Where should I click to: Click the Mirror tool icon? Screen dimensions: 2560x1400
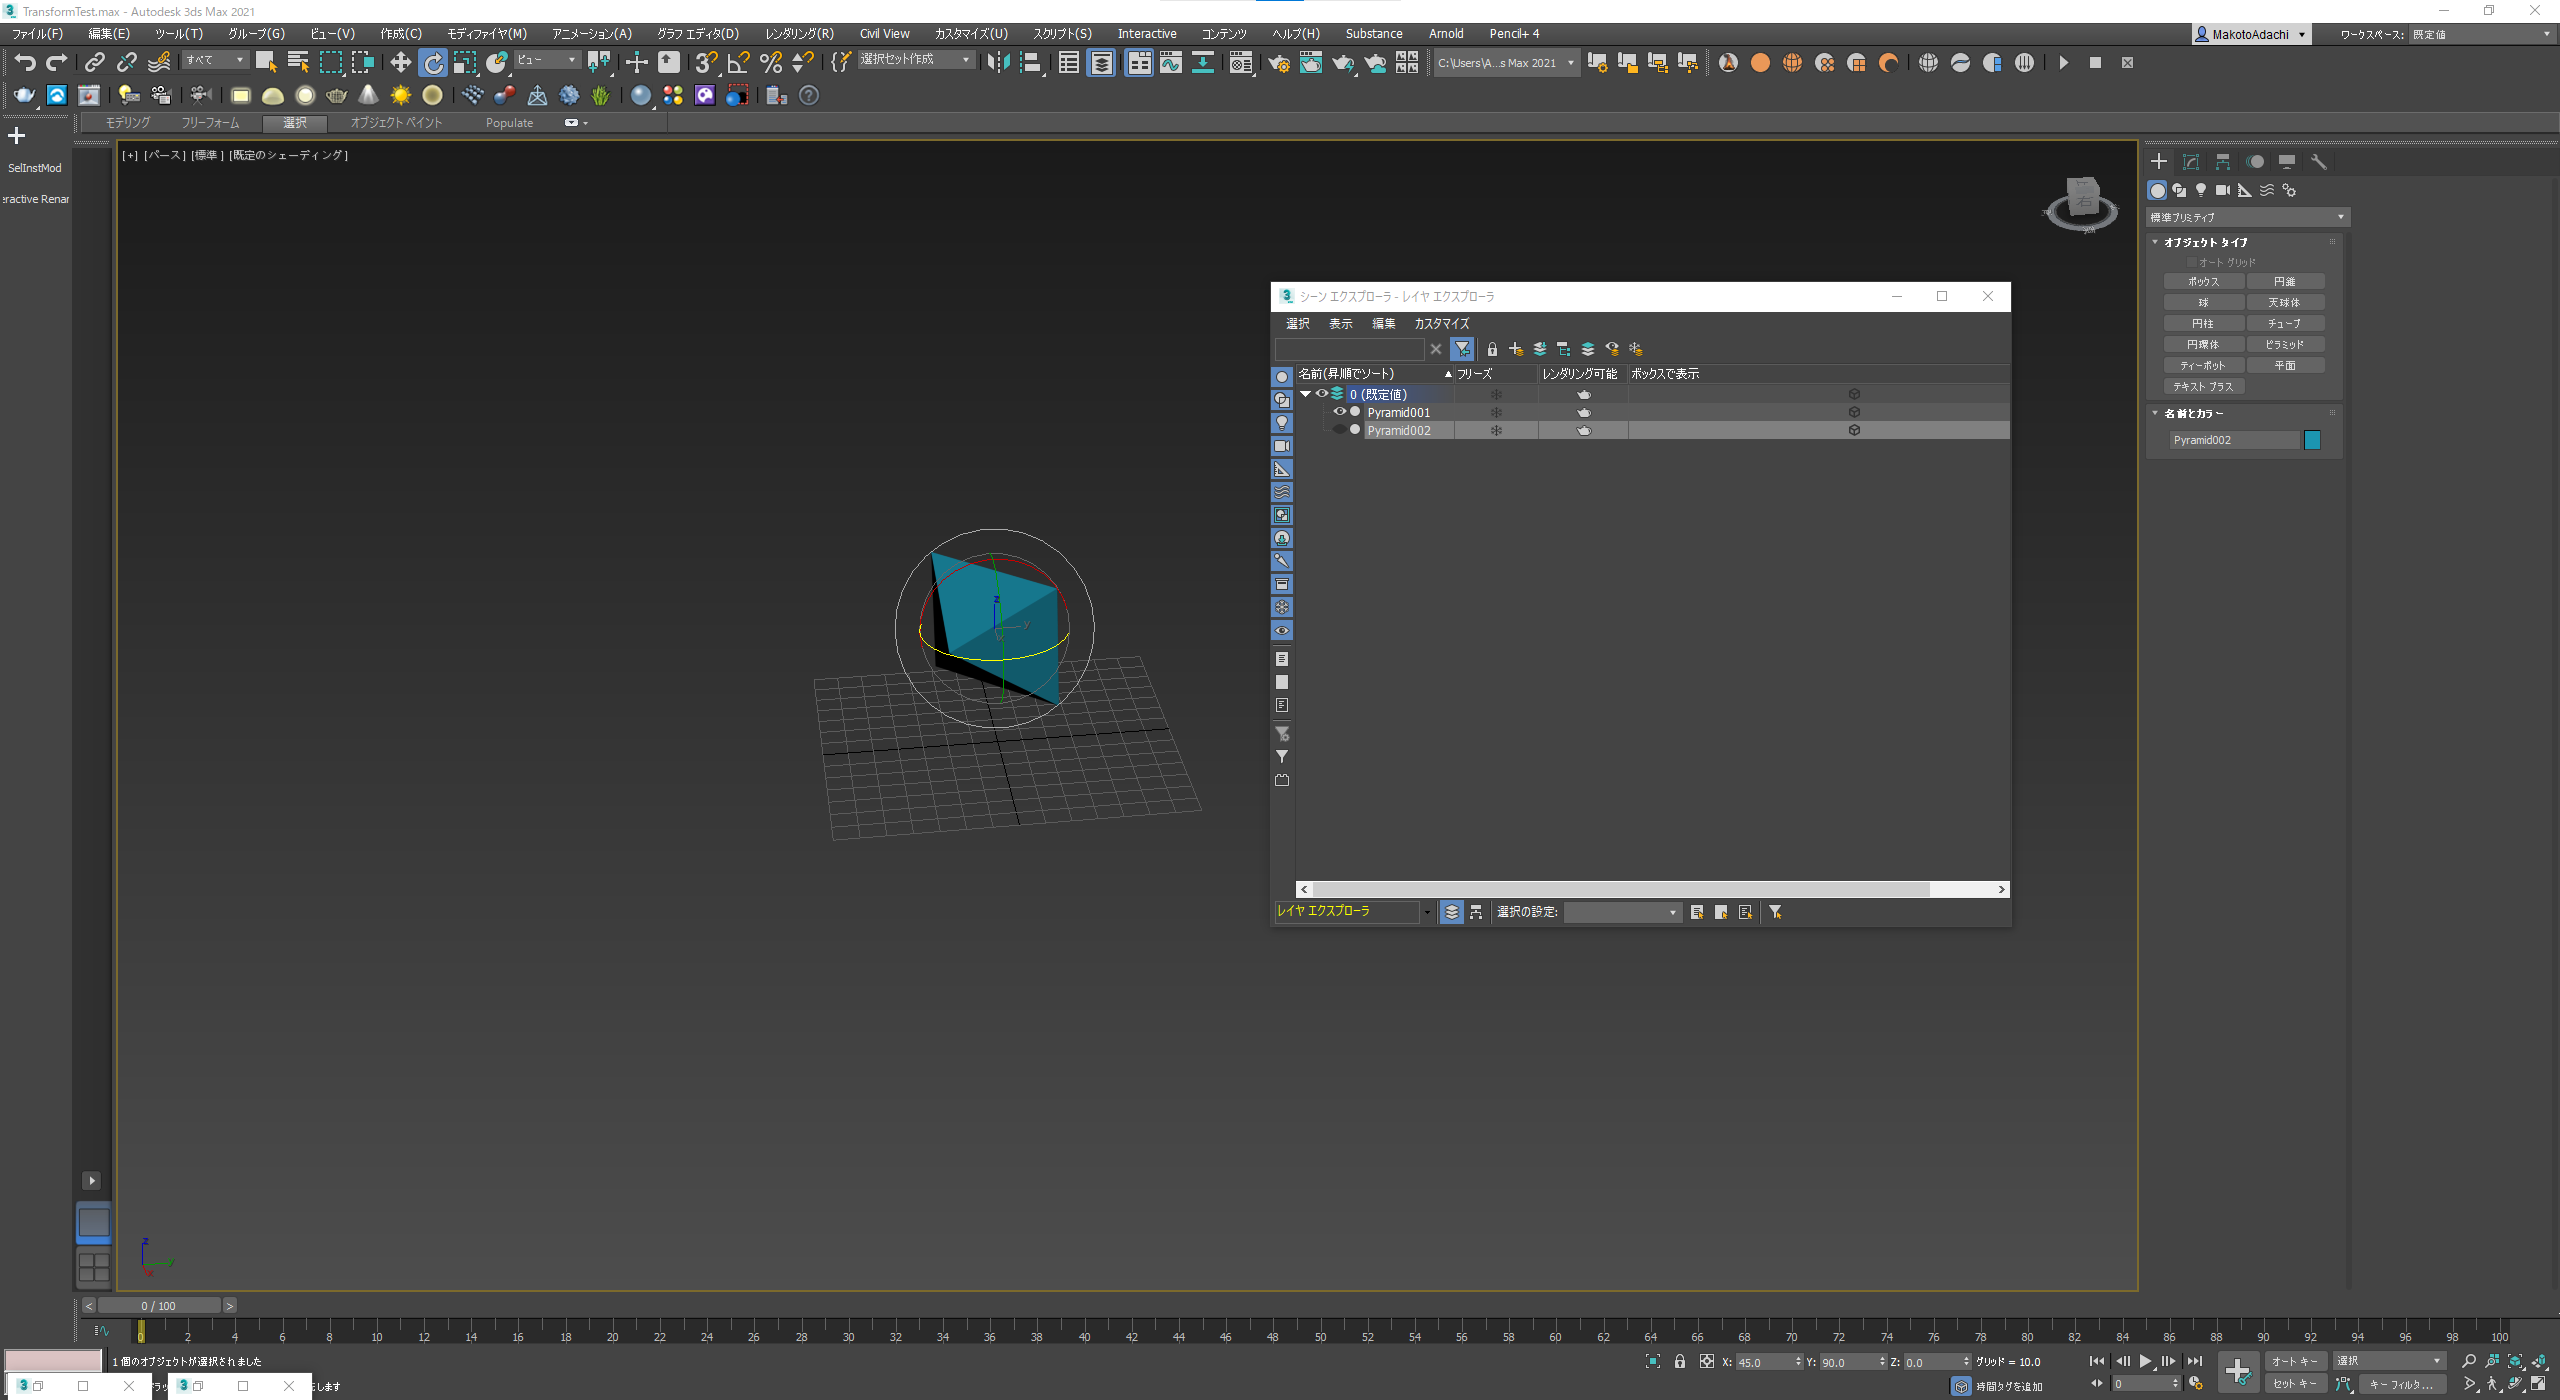point(997,63)
